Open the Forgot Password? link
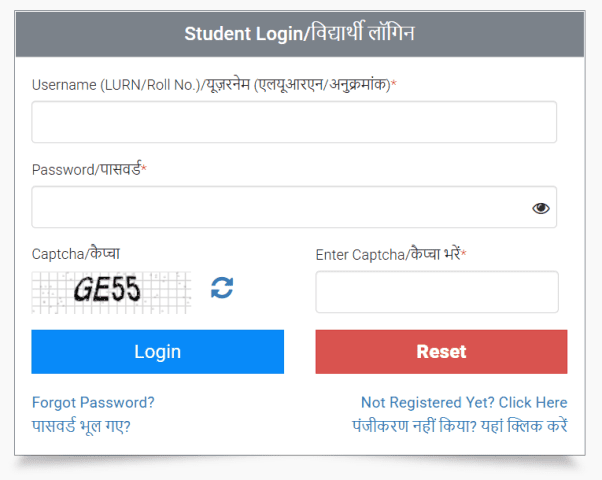602x480 pixels. point(93,403)
